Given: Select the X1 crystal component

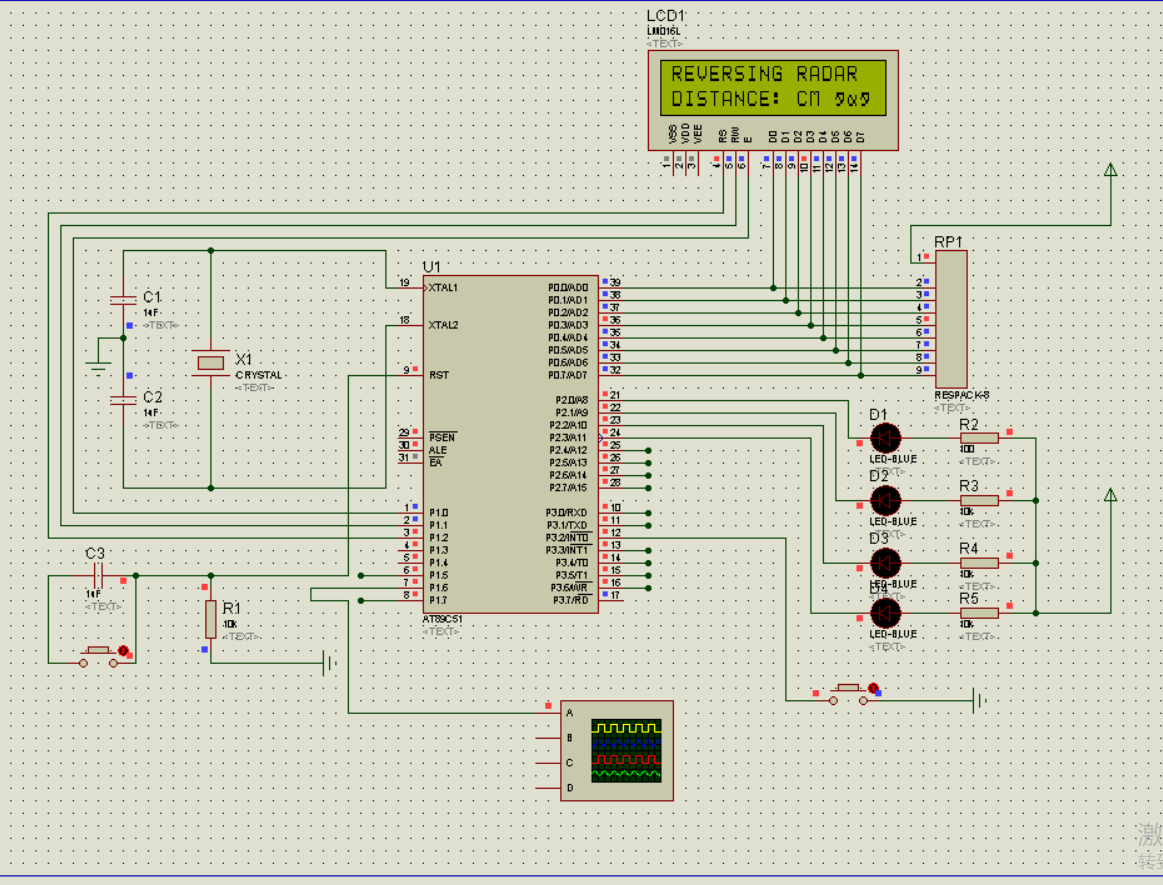Looking at the screenshot, I should 211,362.
